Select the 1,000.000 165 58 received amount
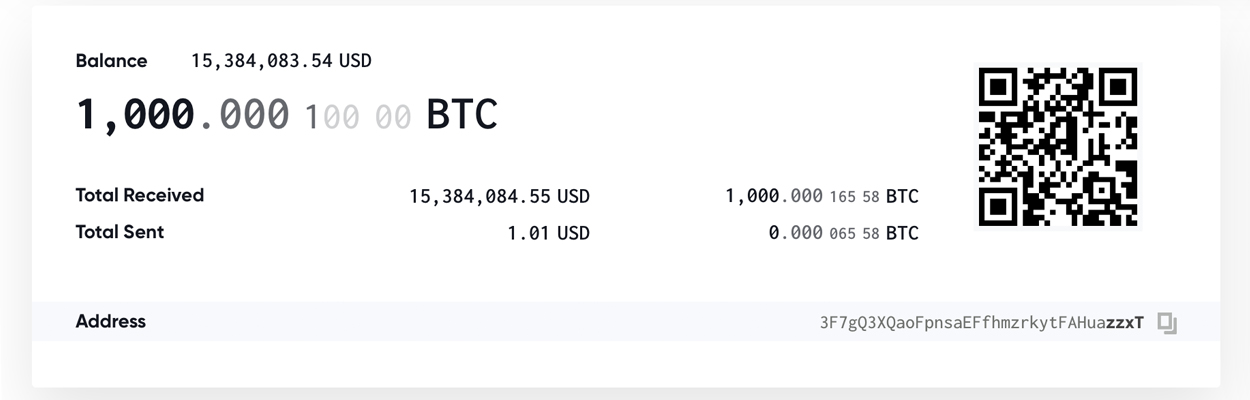The width and height of the screenshot is (1250, 400). coord(802,197)
